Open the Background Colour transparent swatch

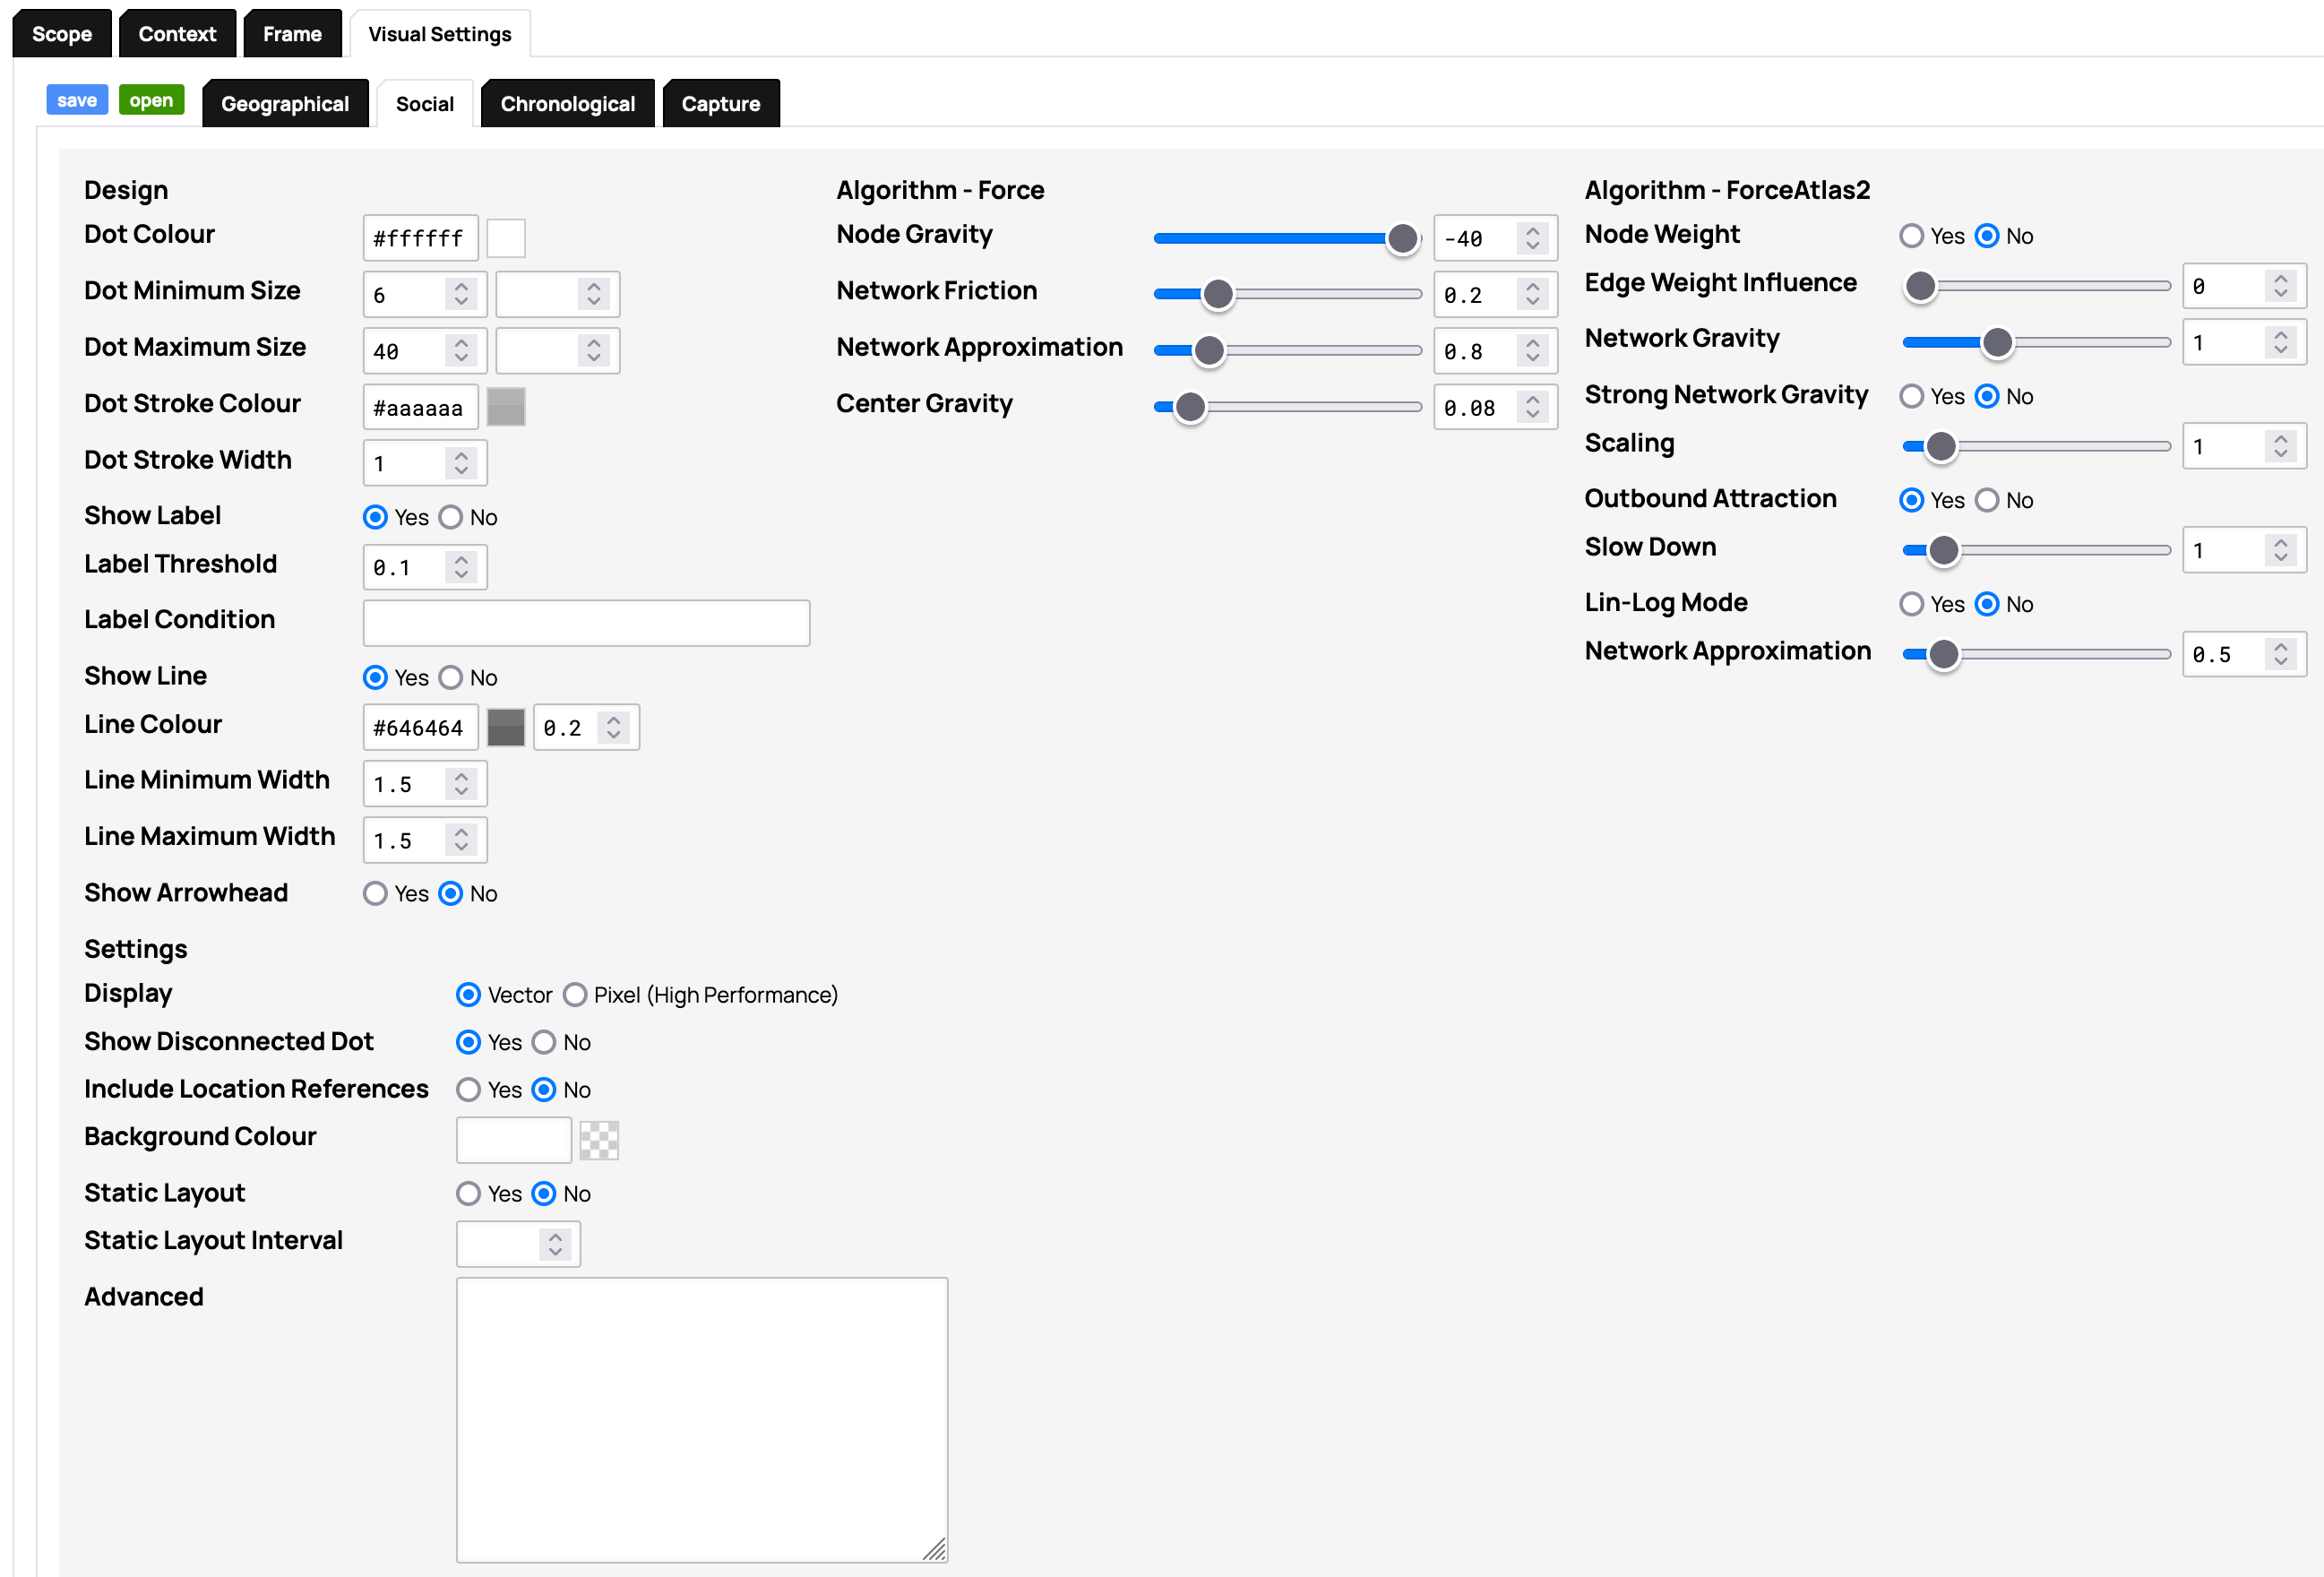click(x=599, y=1140)
